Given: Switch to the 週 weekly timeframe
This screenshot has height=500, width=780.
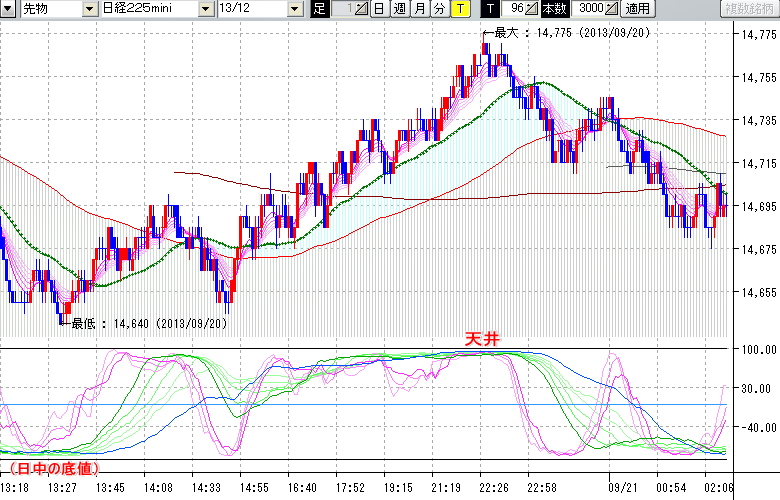Looking at the screenshot, I should pyautogui.click(x=399, y=9).
